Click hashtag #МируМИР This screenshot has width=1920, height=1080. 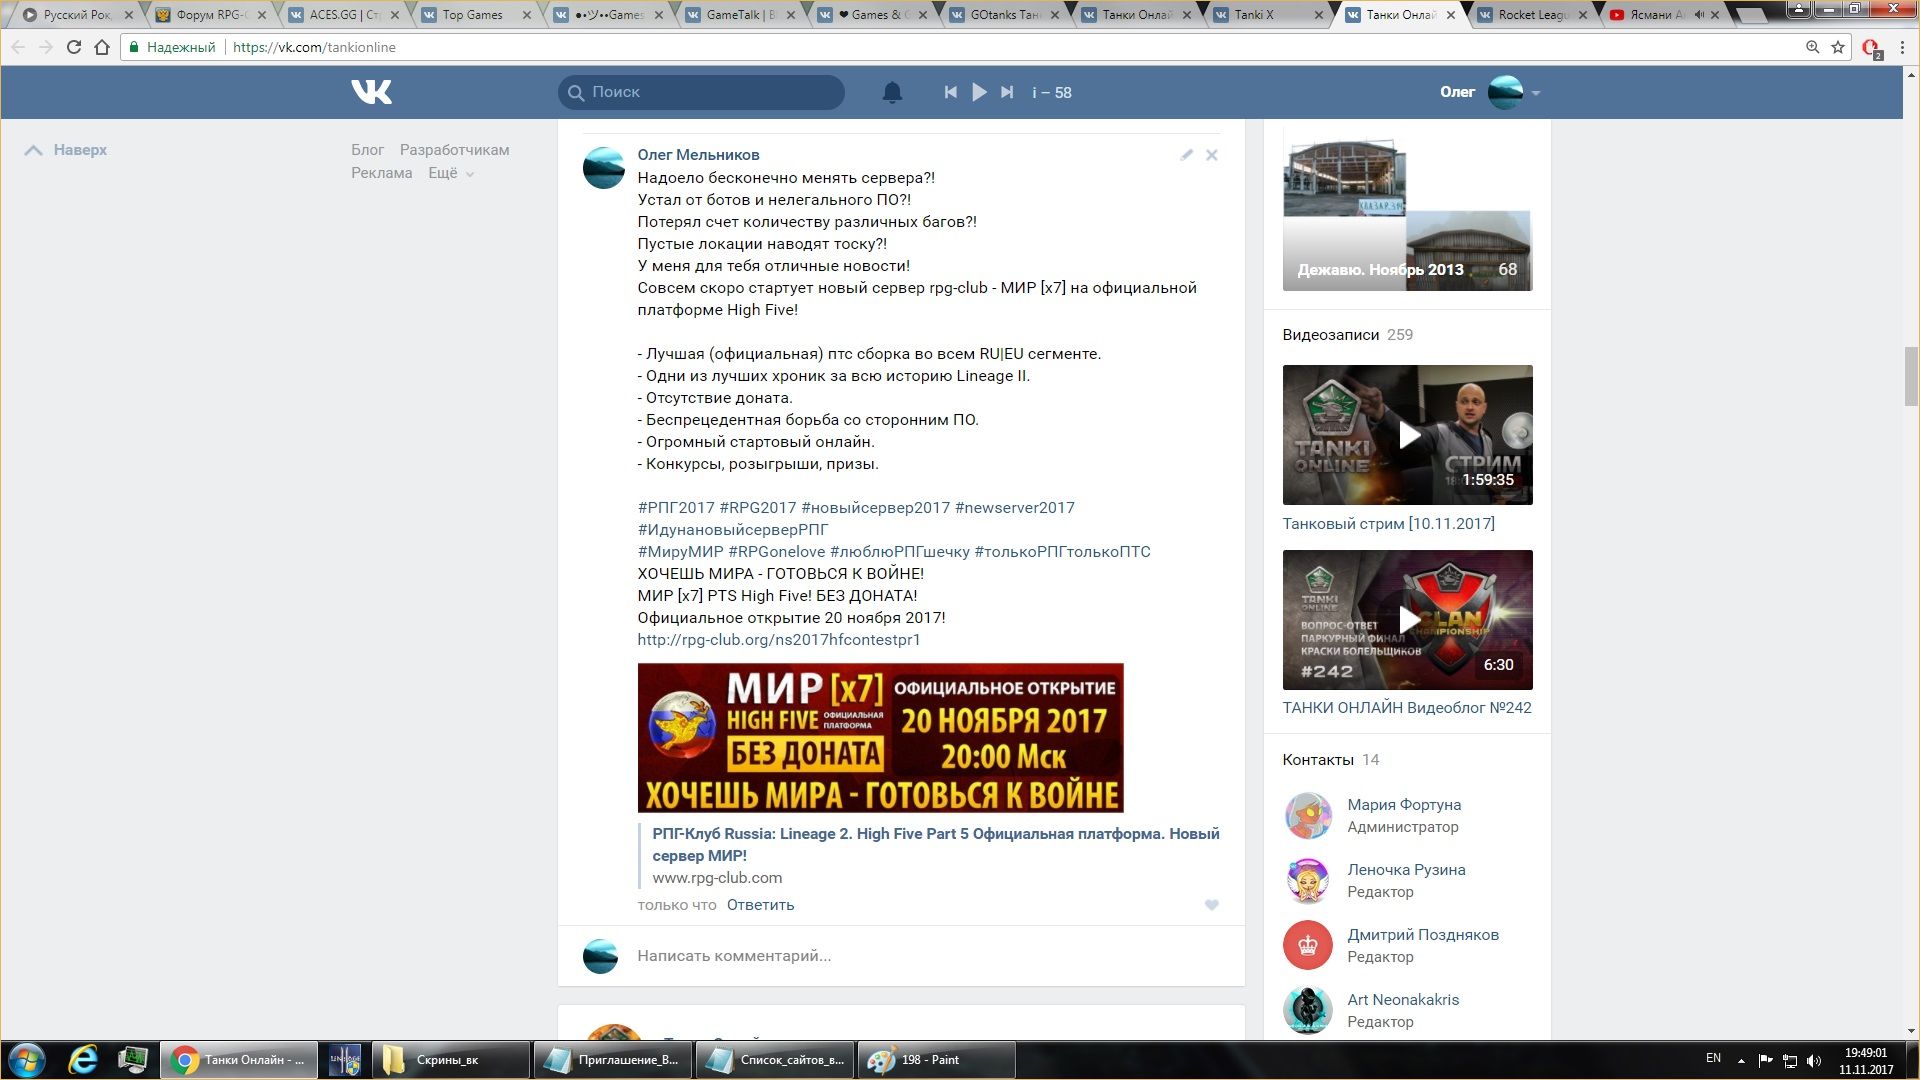coord(680,552)
